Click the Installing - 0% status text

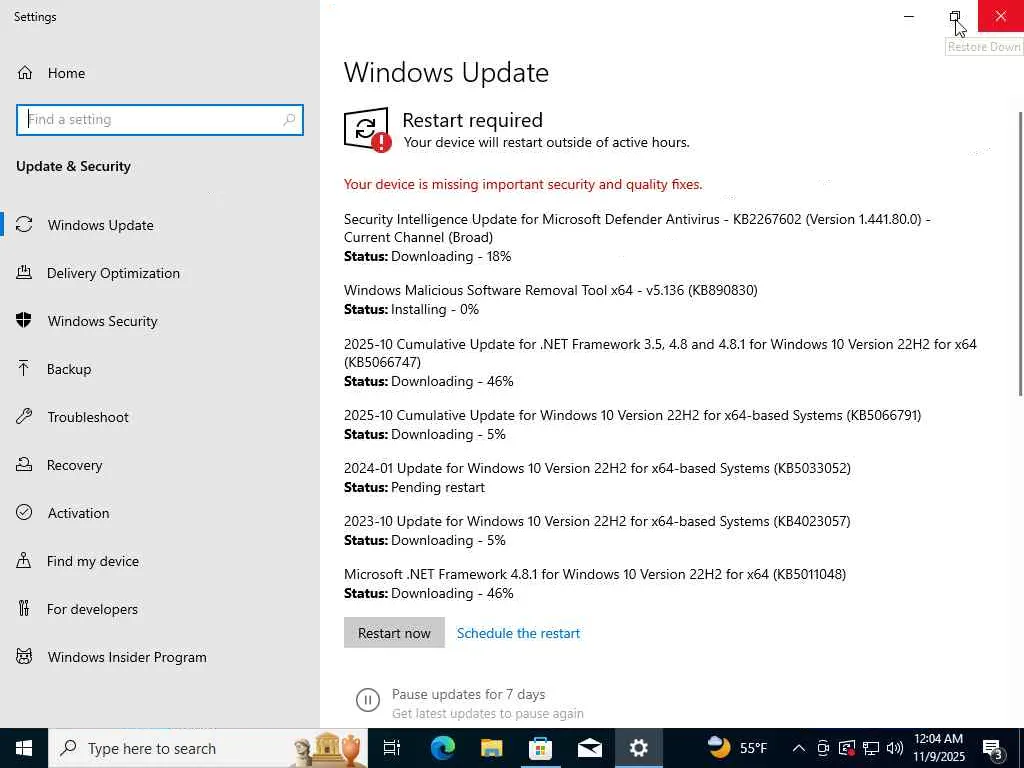coord(434,309)
